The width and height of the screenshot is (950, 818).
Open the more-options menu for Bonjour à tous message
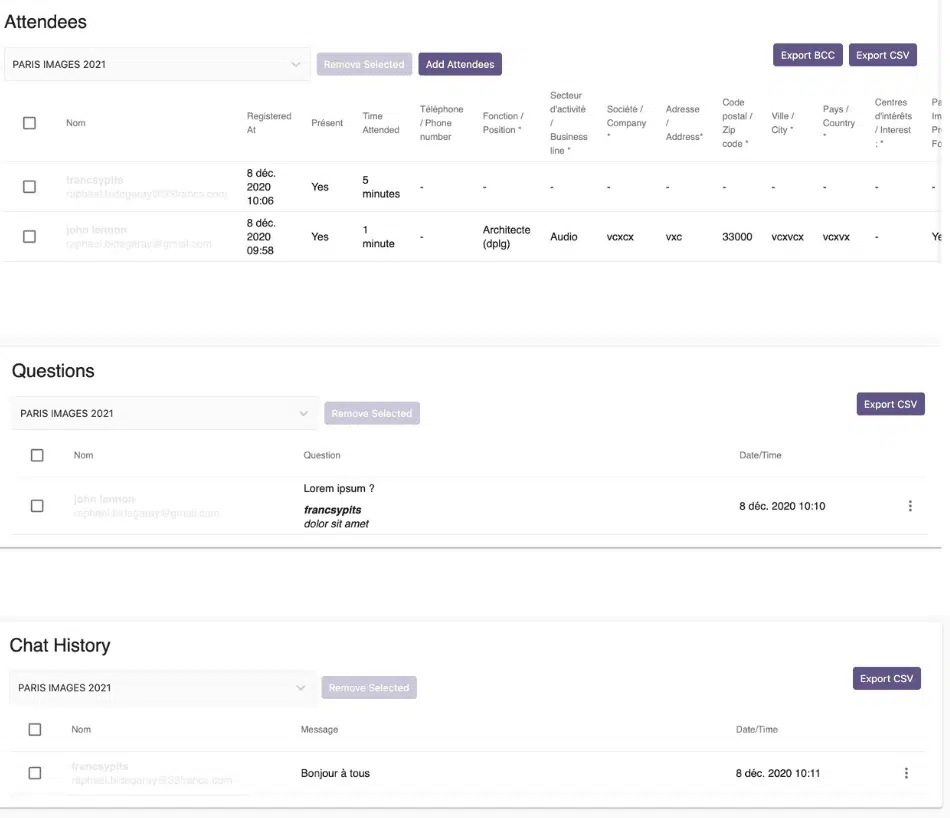(906, 773)
